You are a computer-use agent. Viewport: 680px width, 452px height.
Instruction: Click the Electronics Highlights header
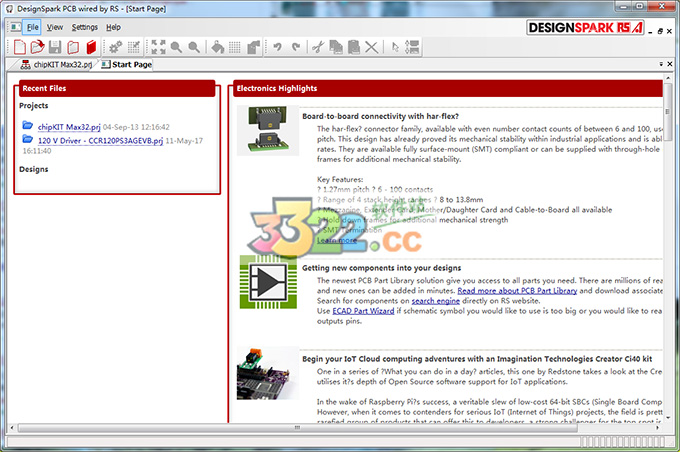(x=448, y=88)
